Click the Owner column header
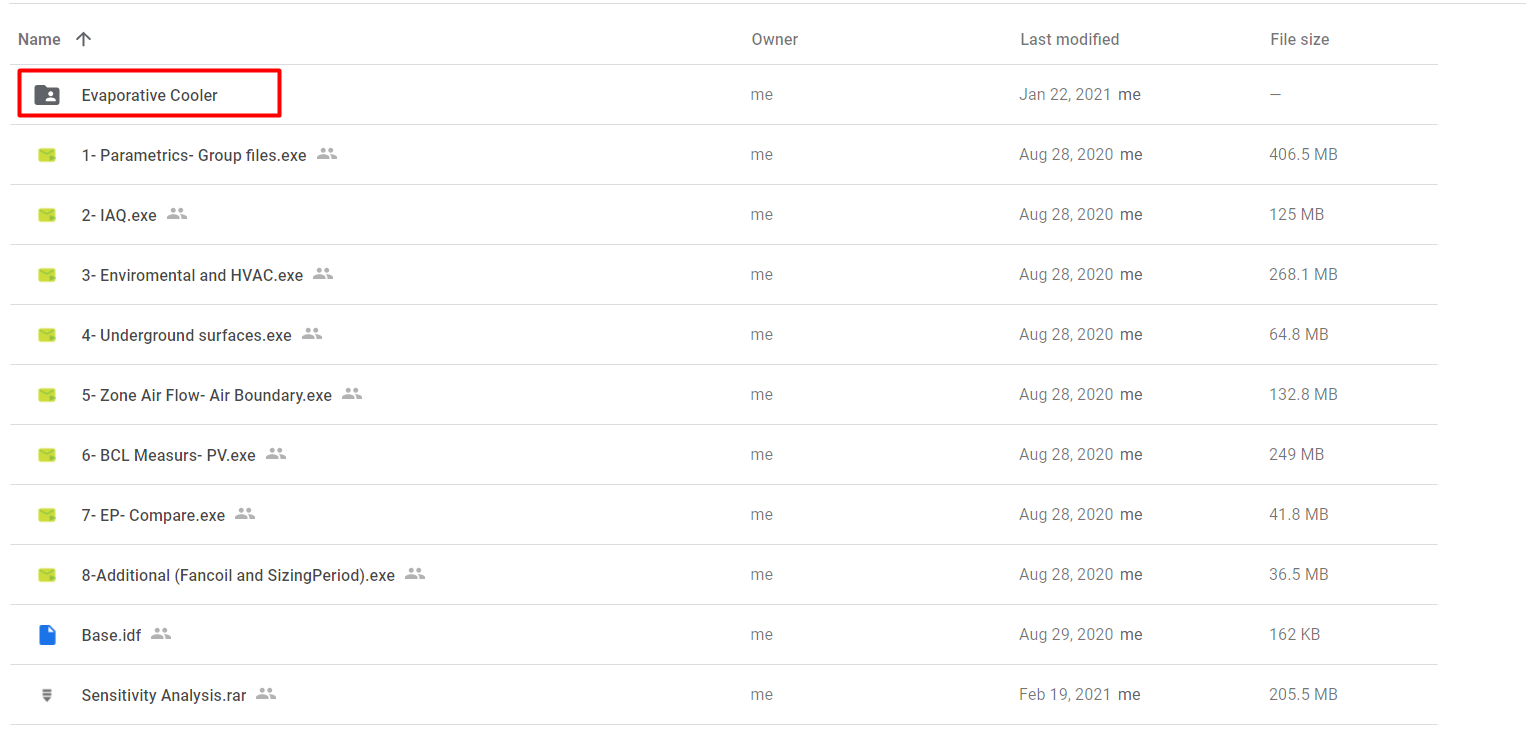Screen dimensions: 1526x755 click(x=774, y=40)
